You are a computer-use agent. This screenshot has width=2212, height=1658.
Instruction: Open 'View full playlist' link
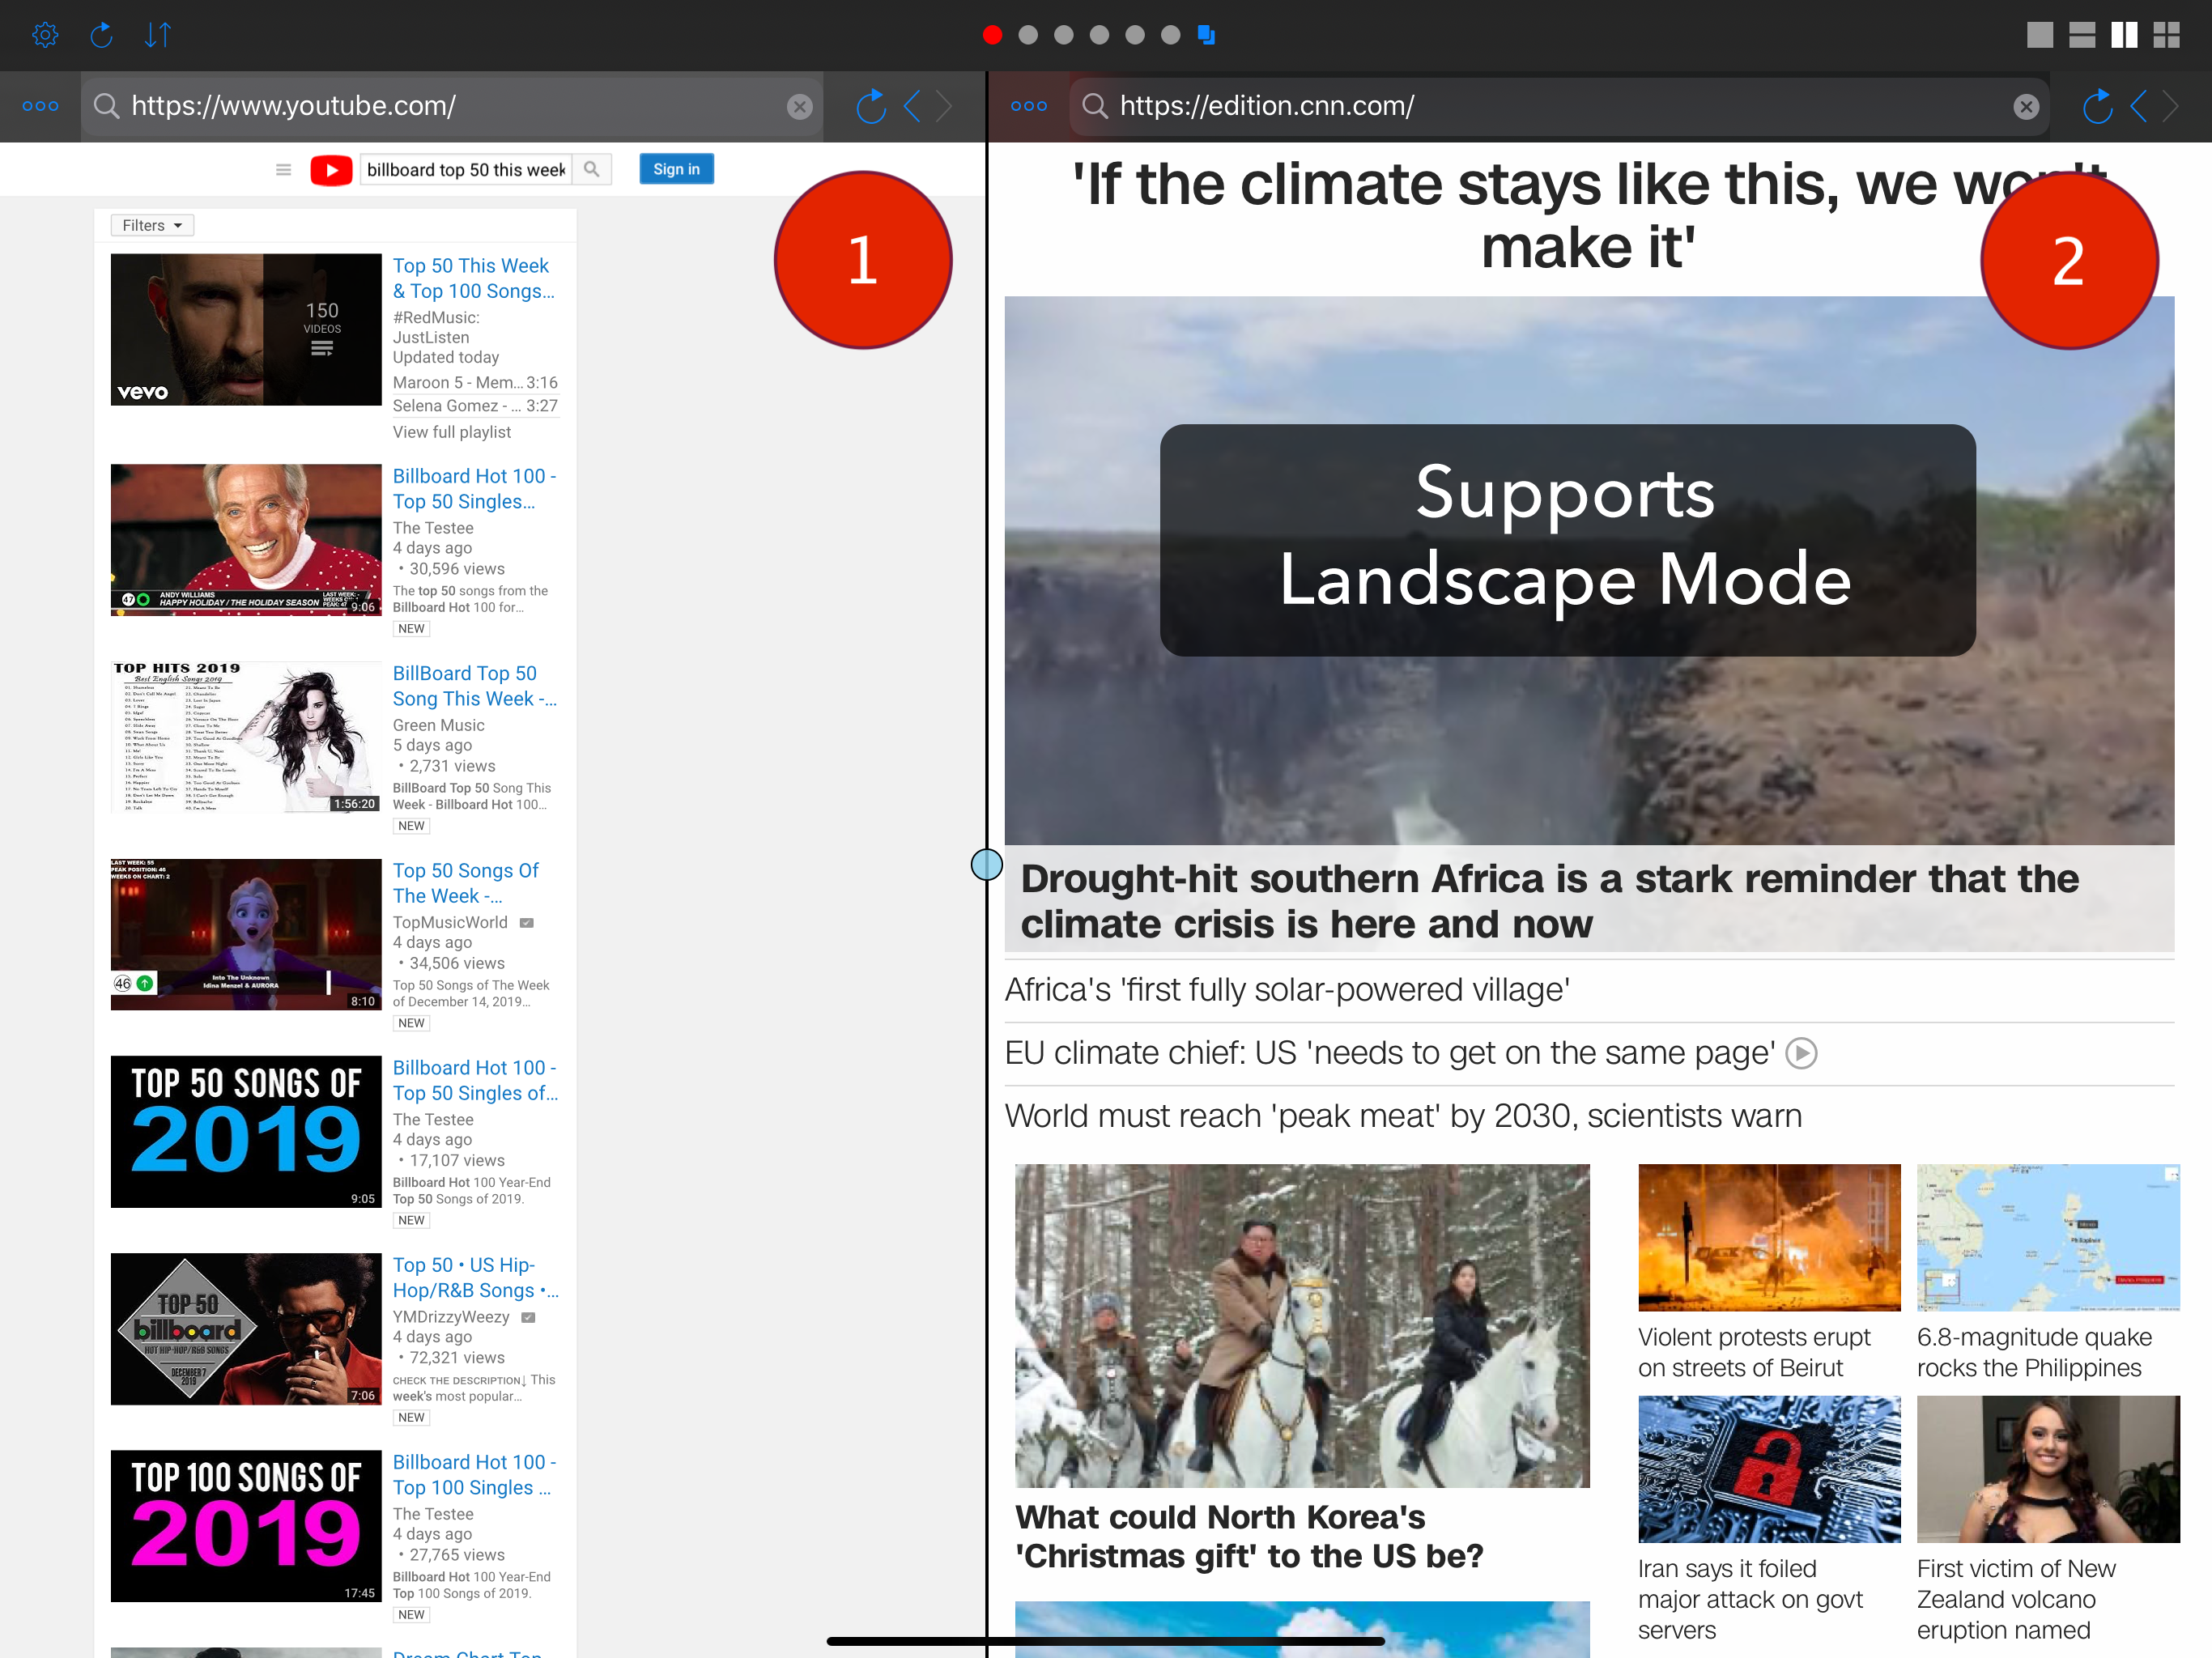click(x=451, y=432)
